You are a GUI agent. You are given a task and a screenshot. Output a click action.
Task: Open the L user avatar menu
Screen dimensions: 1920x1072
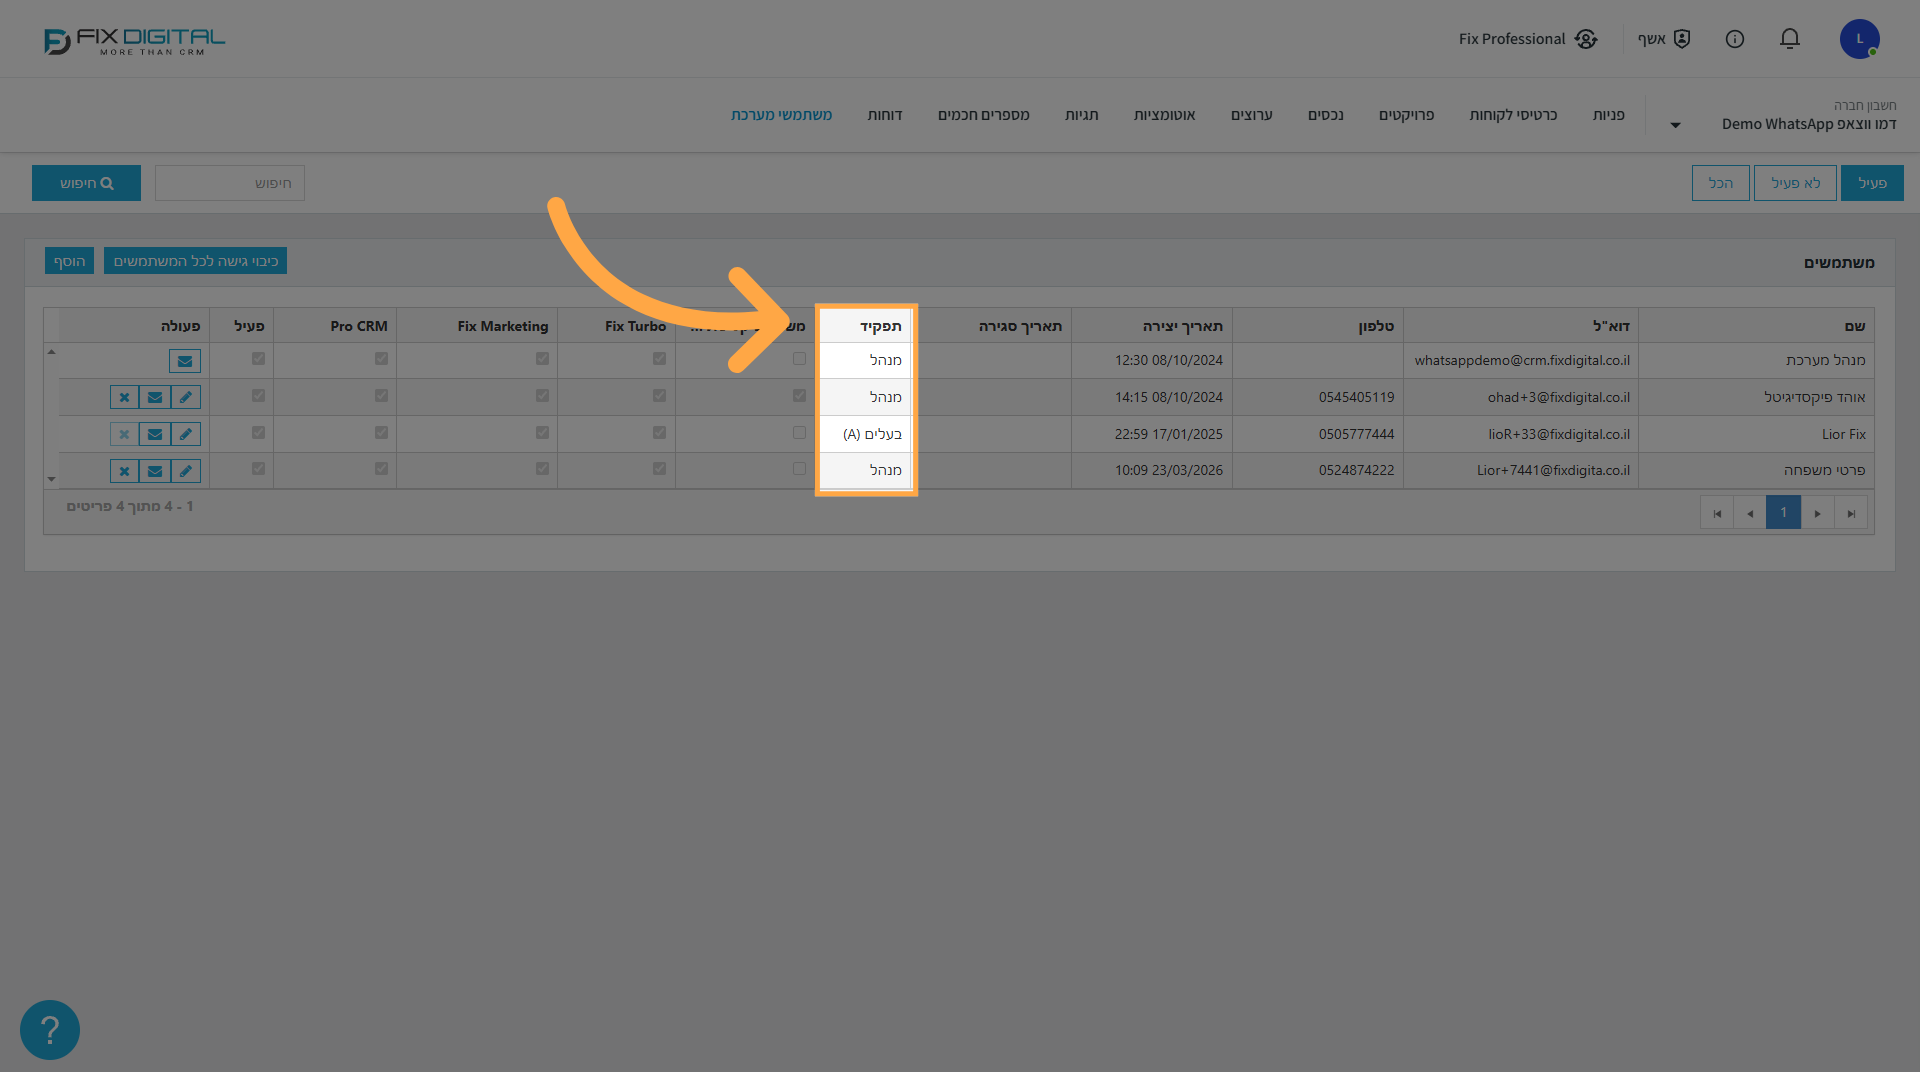tap(1860, 39)
